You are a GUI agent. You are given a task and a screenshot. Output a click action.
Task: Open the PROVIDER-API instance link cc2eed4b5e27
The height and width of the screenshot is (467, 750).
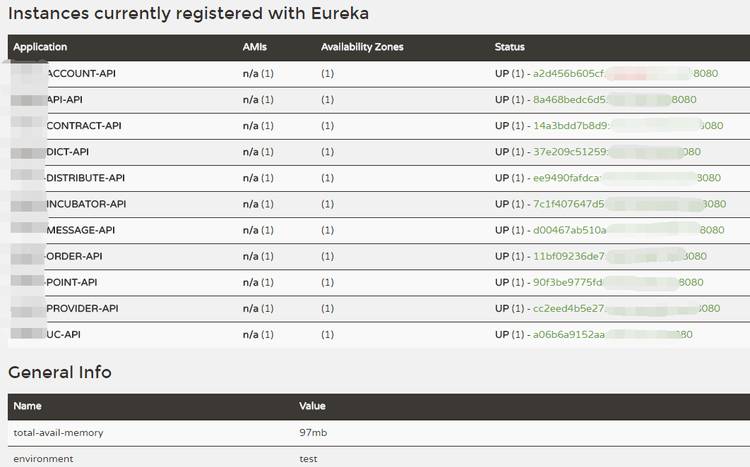point(627,308)
